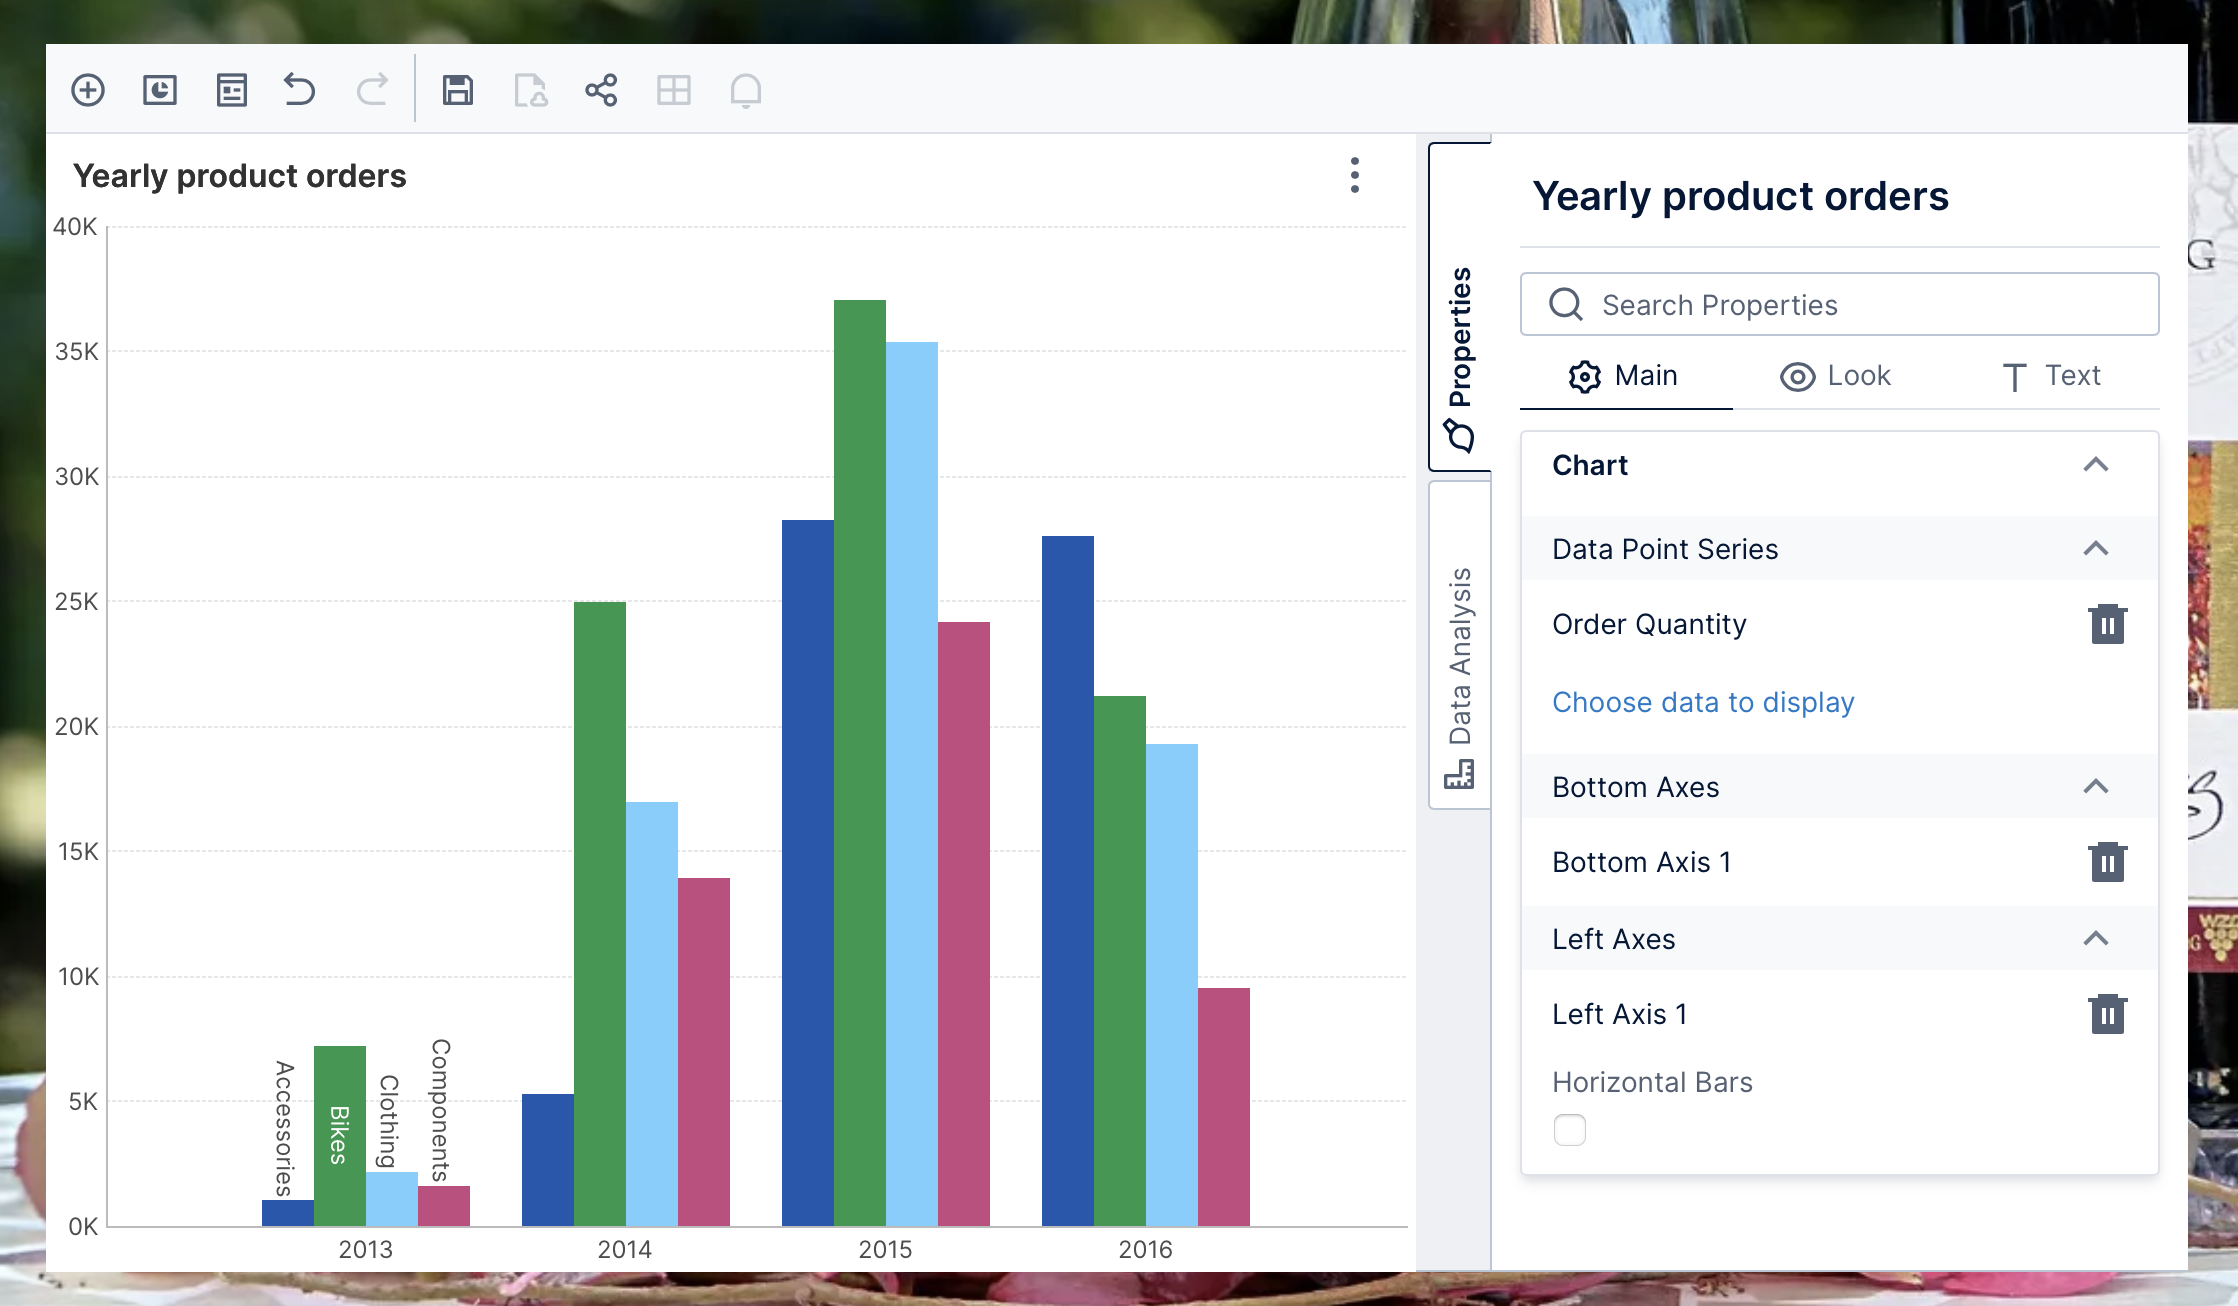Click the form layout toolbar icon

pos(232,90)
